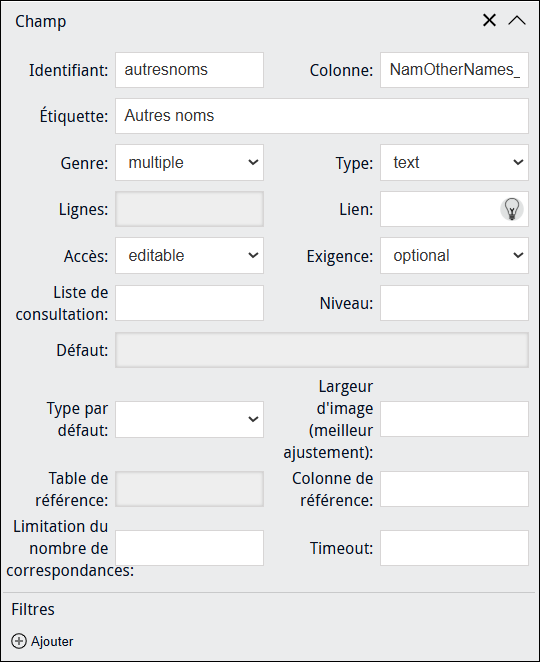Screen dimensions: 540x662
Task: Open the Type dropdown showing text
Action: tap(454, 163)
